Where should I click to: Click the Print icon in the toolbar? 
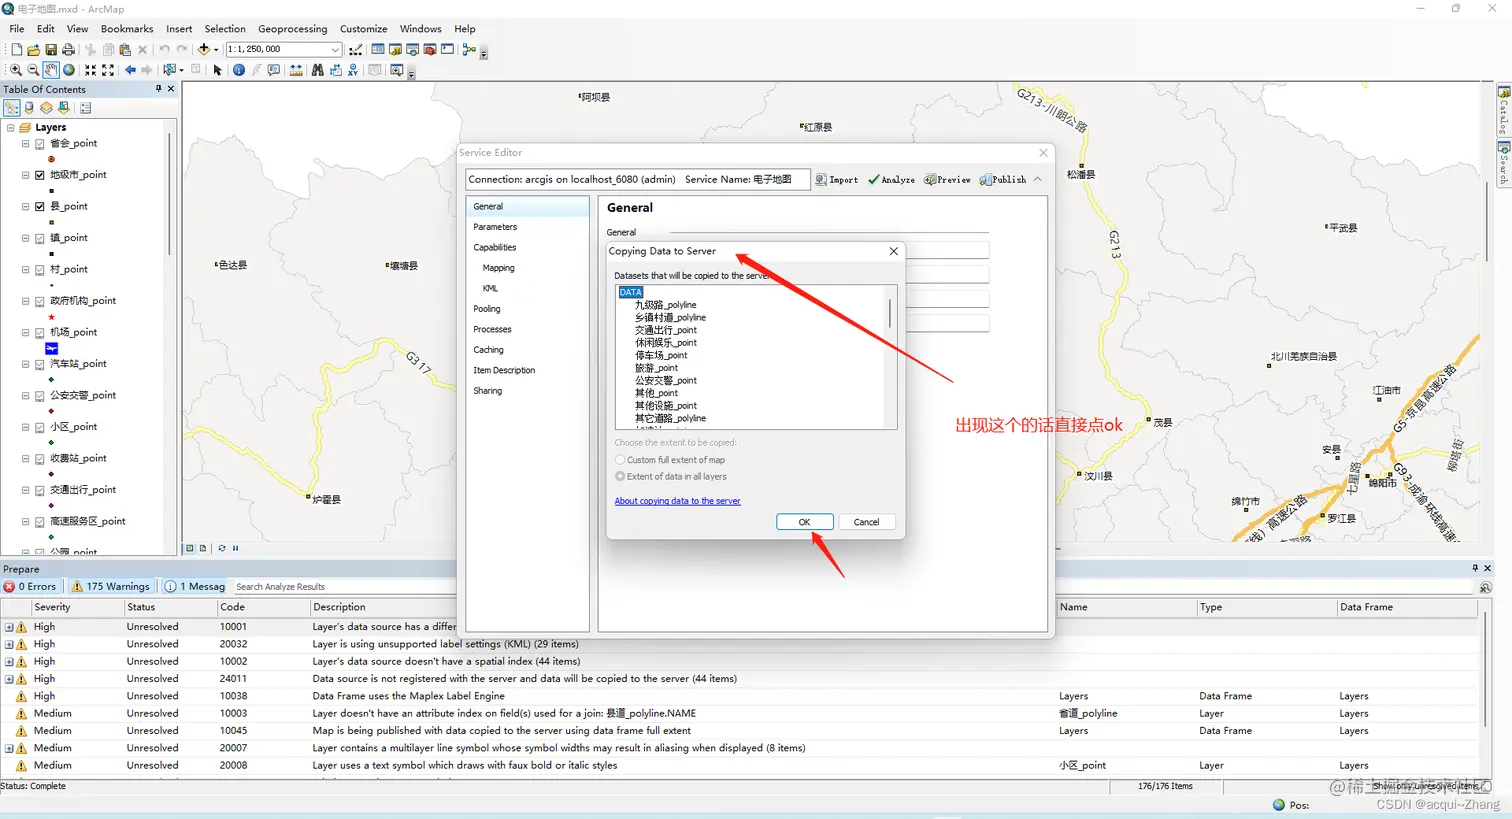coord(68,49)
